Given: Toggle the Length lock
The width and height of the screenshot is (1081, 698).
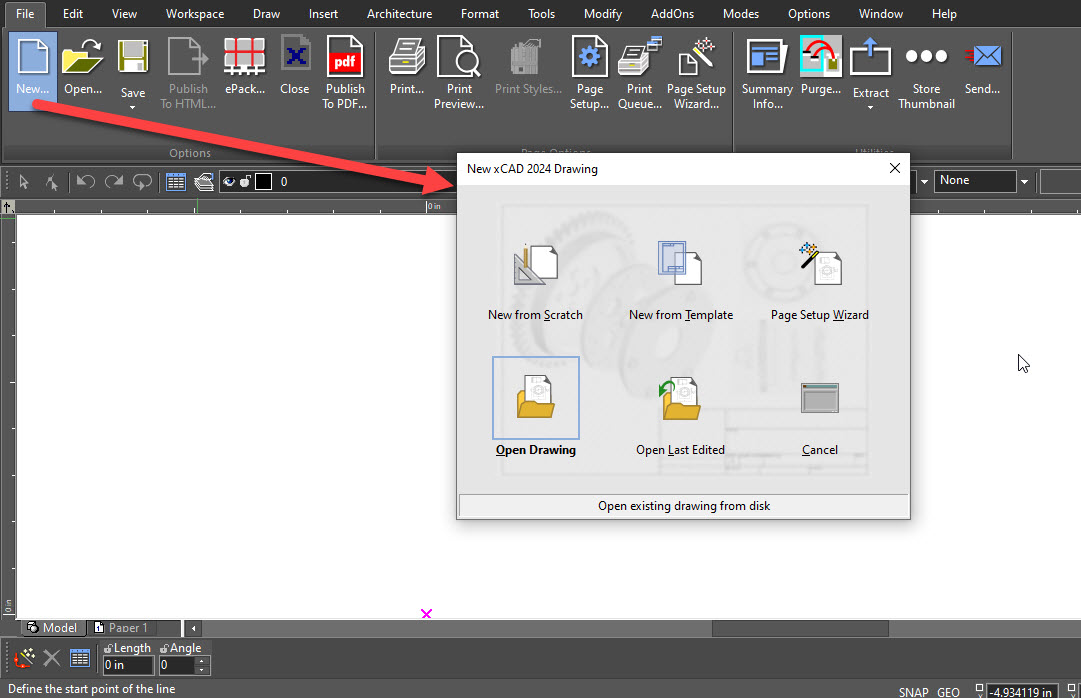Looking at the screenshot, I should coord(108,648).
